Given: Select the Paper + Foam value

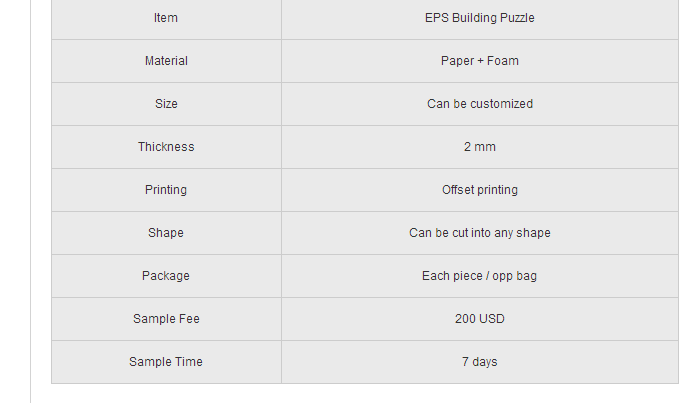Looking at the screenshot, I should point(480,61).
